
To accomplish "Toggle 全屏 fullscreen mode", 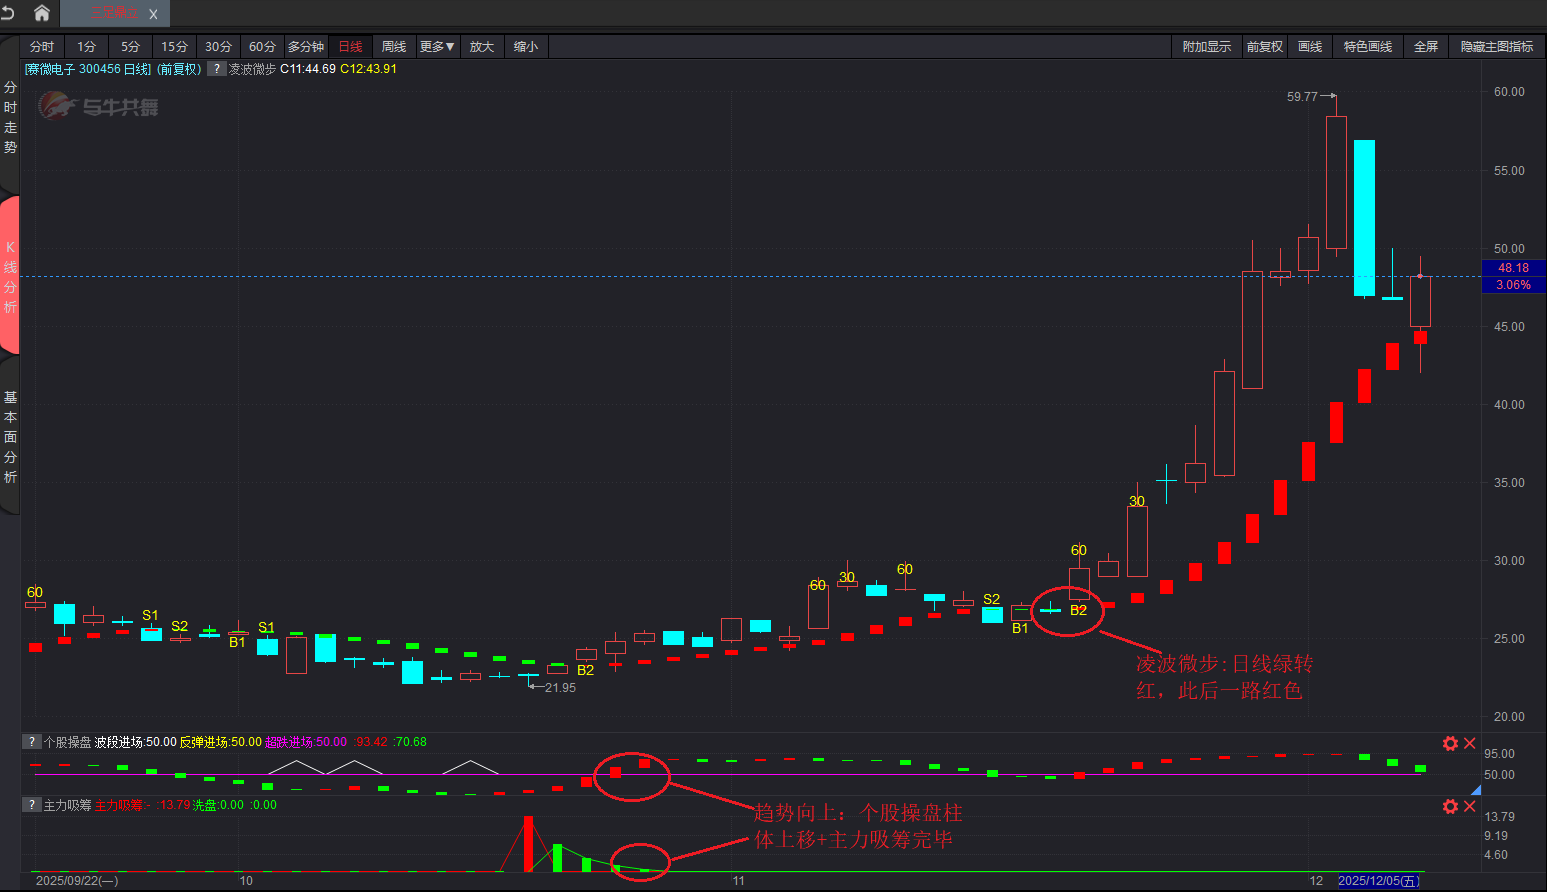I will tap(1425, 47).
